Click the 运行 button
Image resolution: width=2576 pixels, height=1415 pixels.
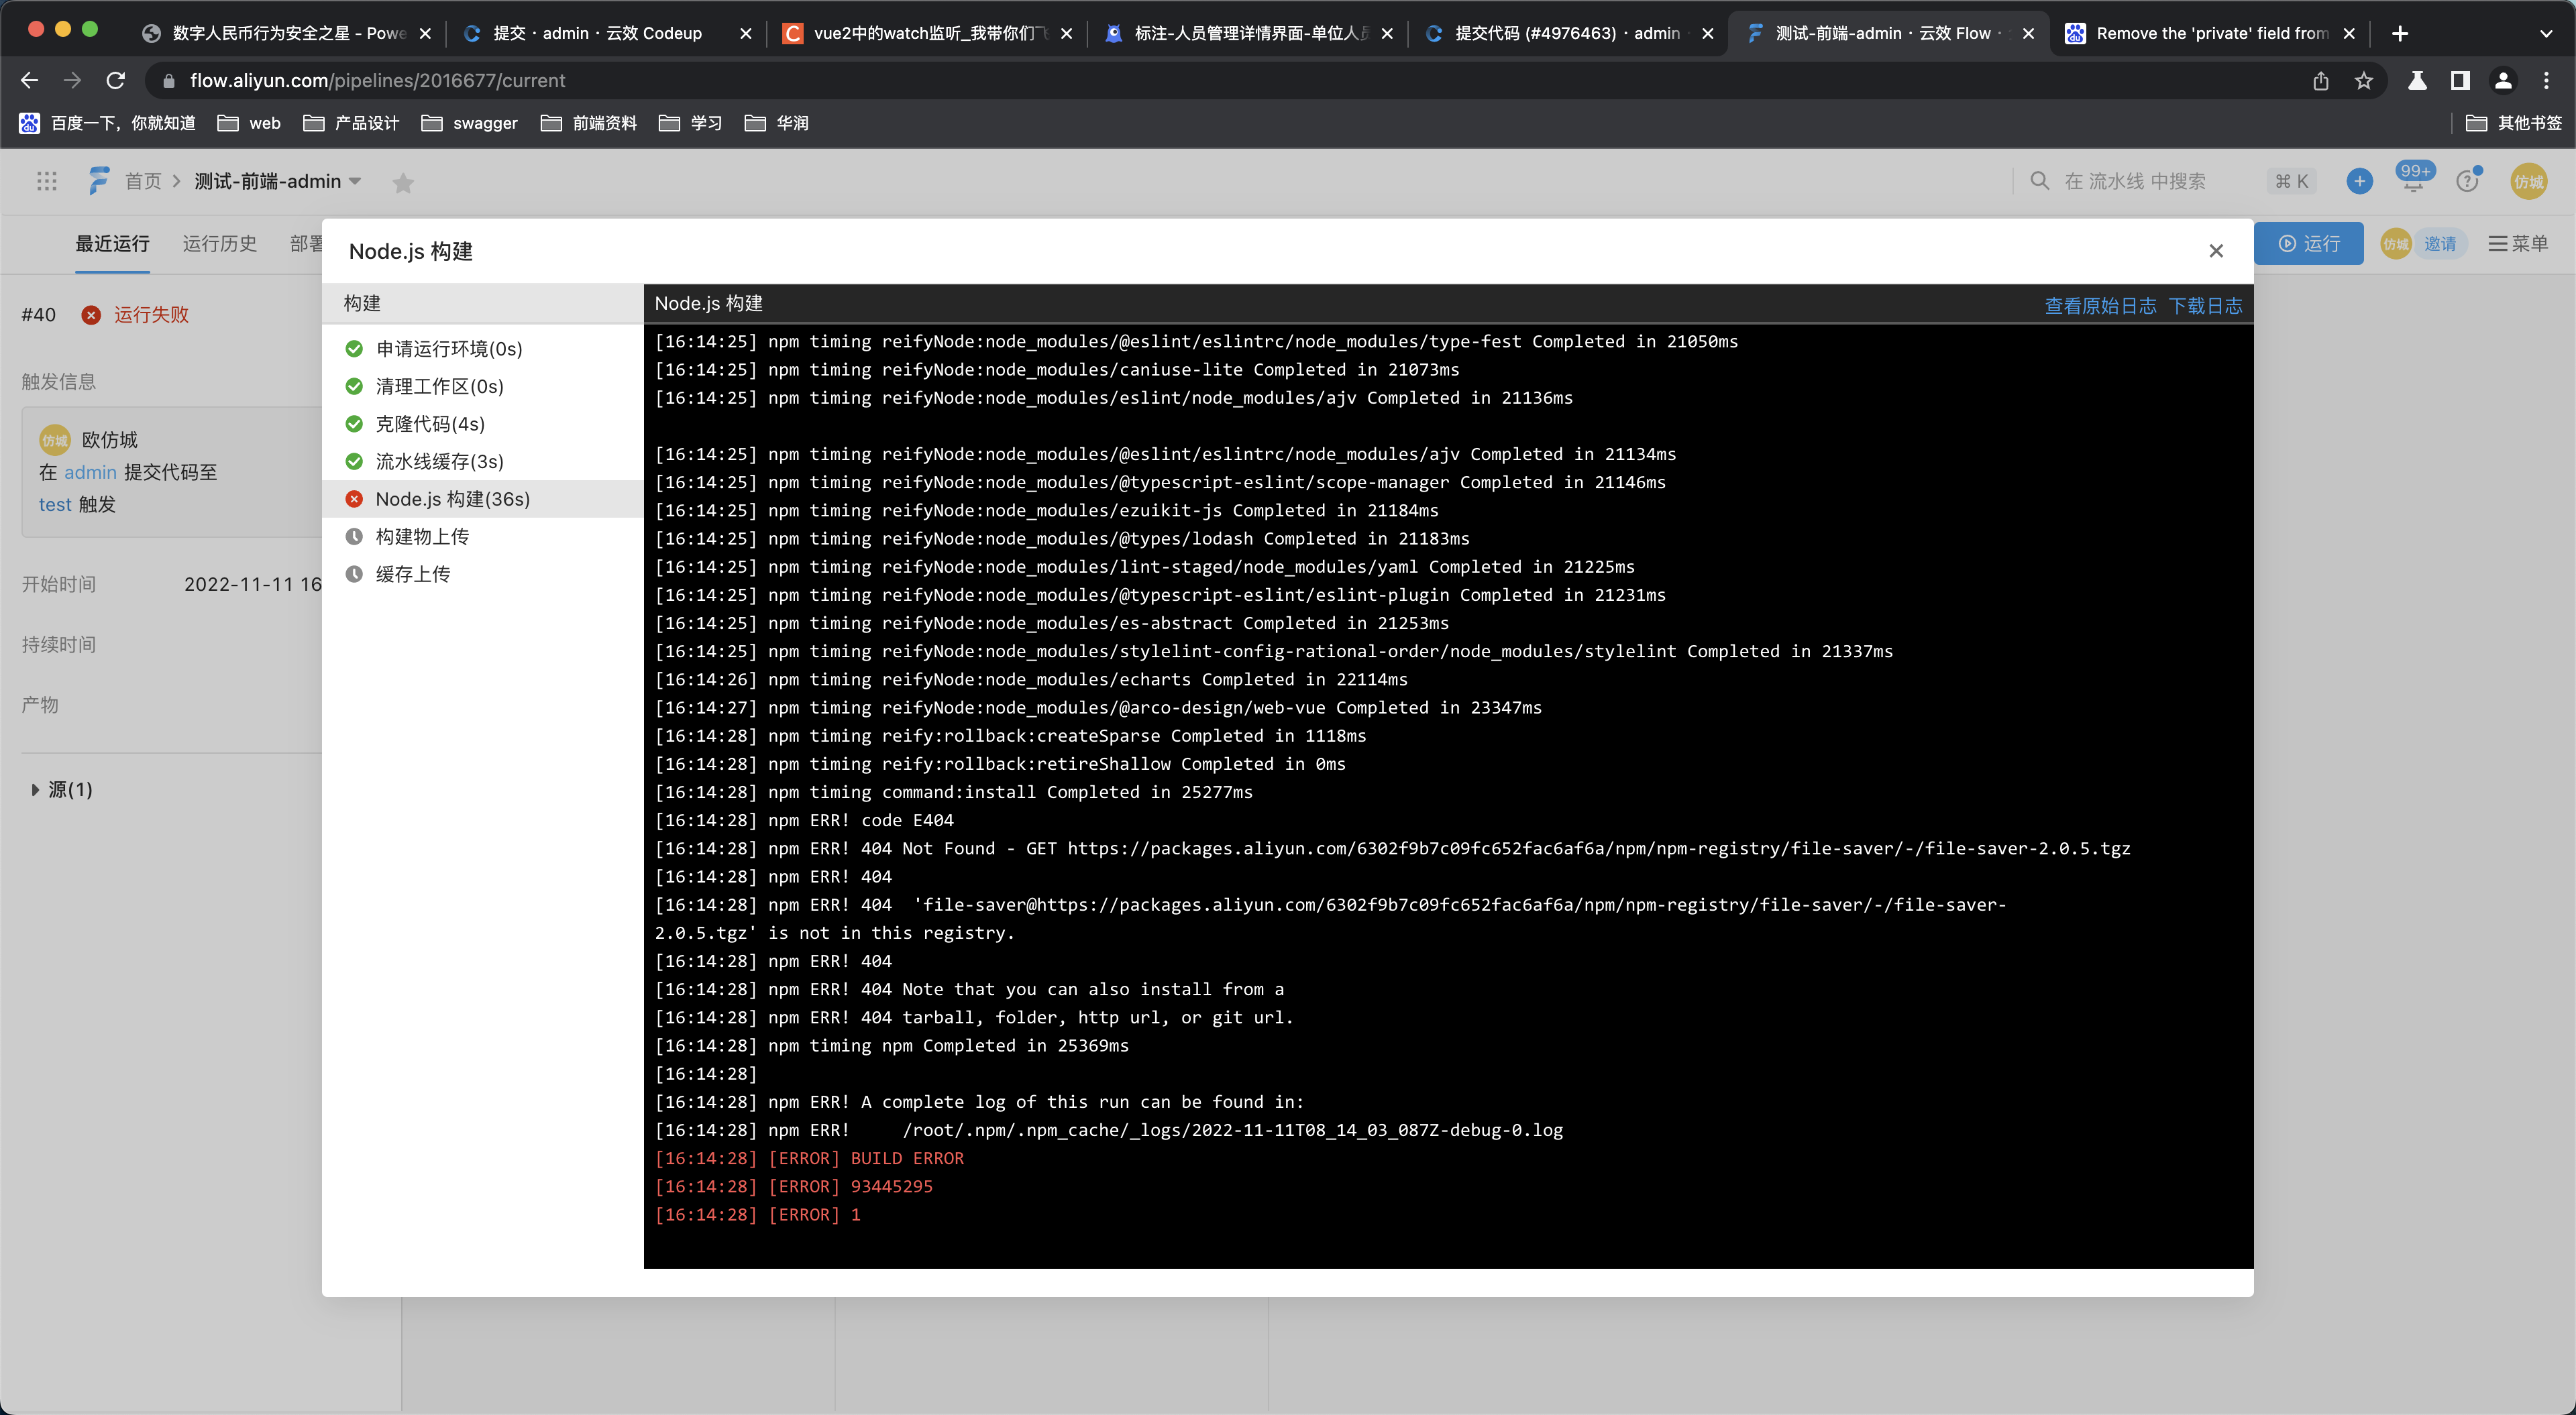click(x=2308, y=244)
